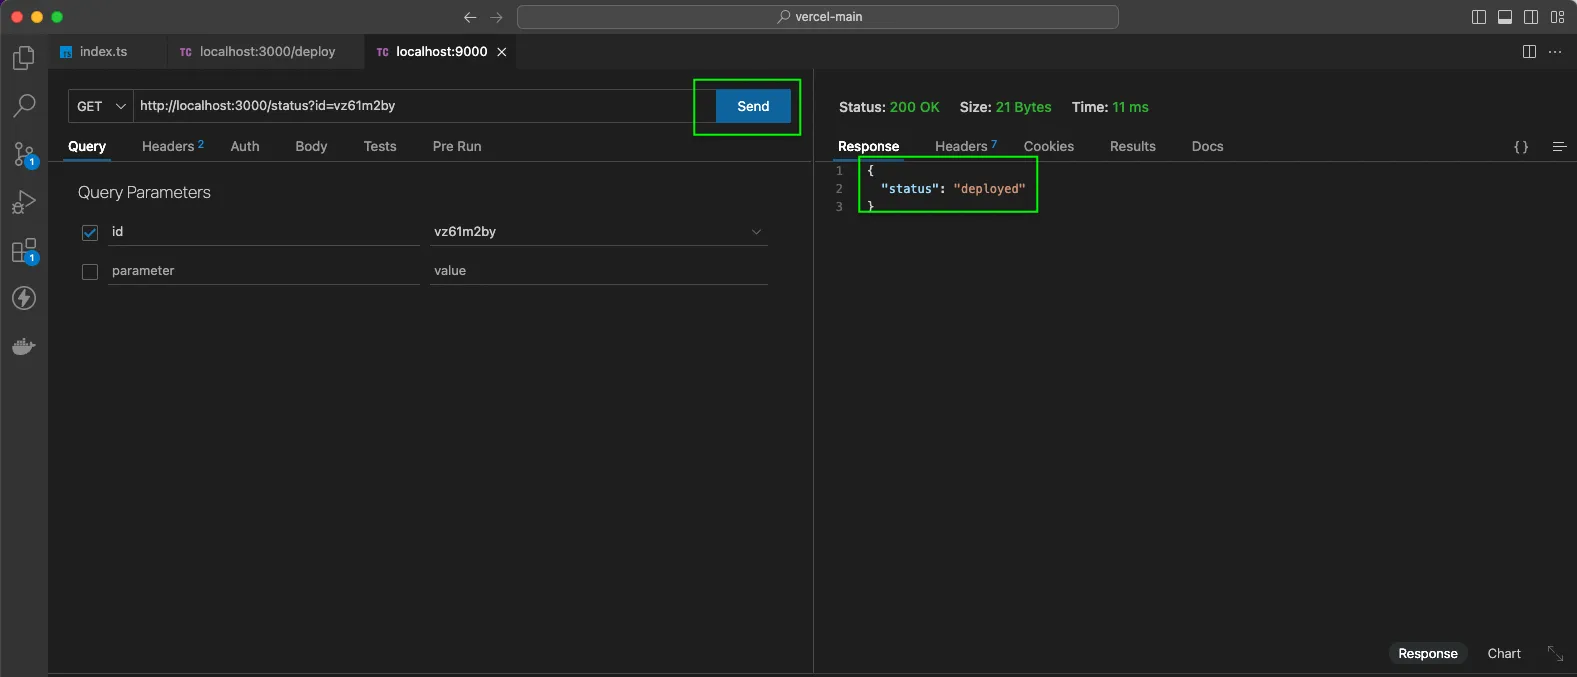
Task: Click the "status" key in response
Action: pos(909,189)
